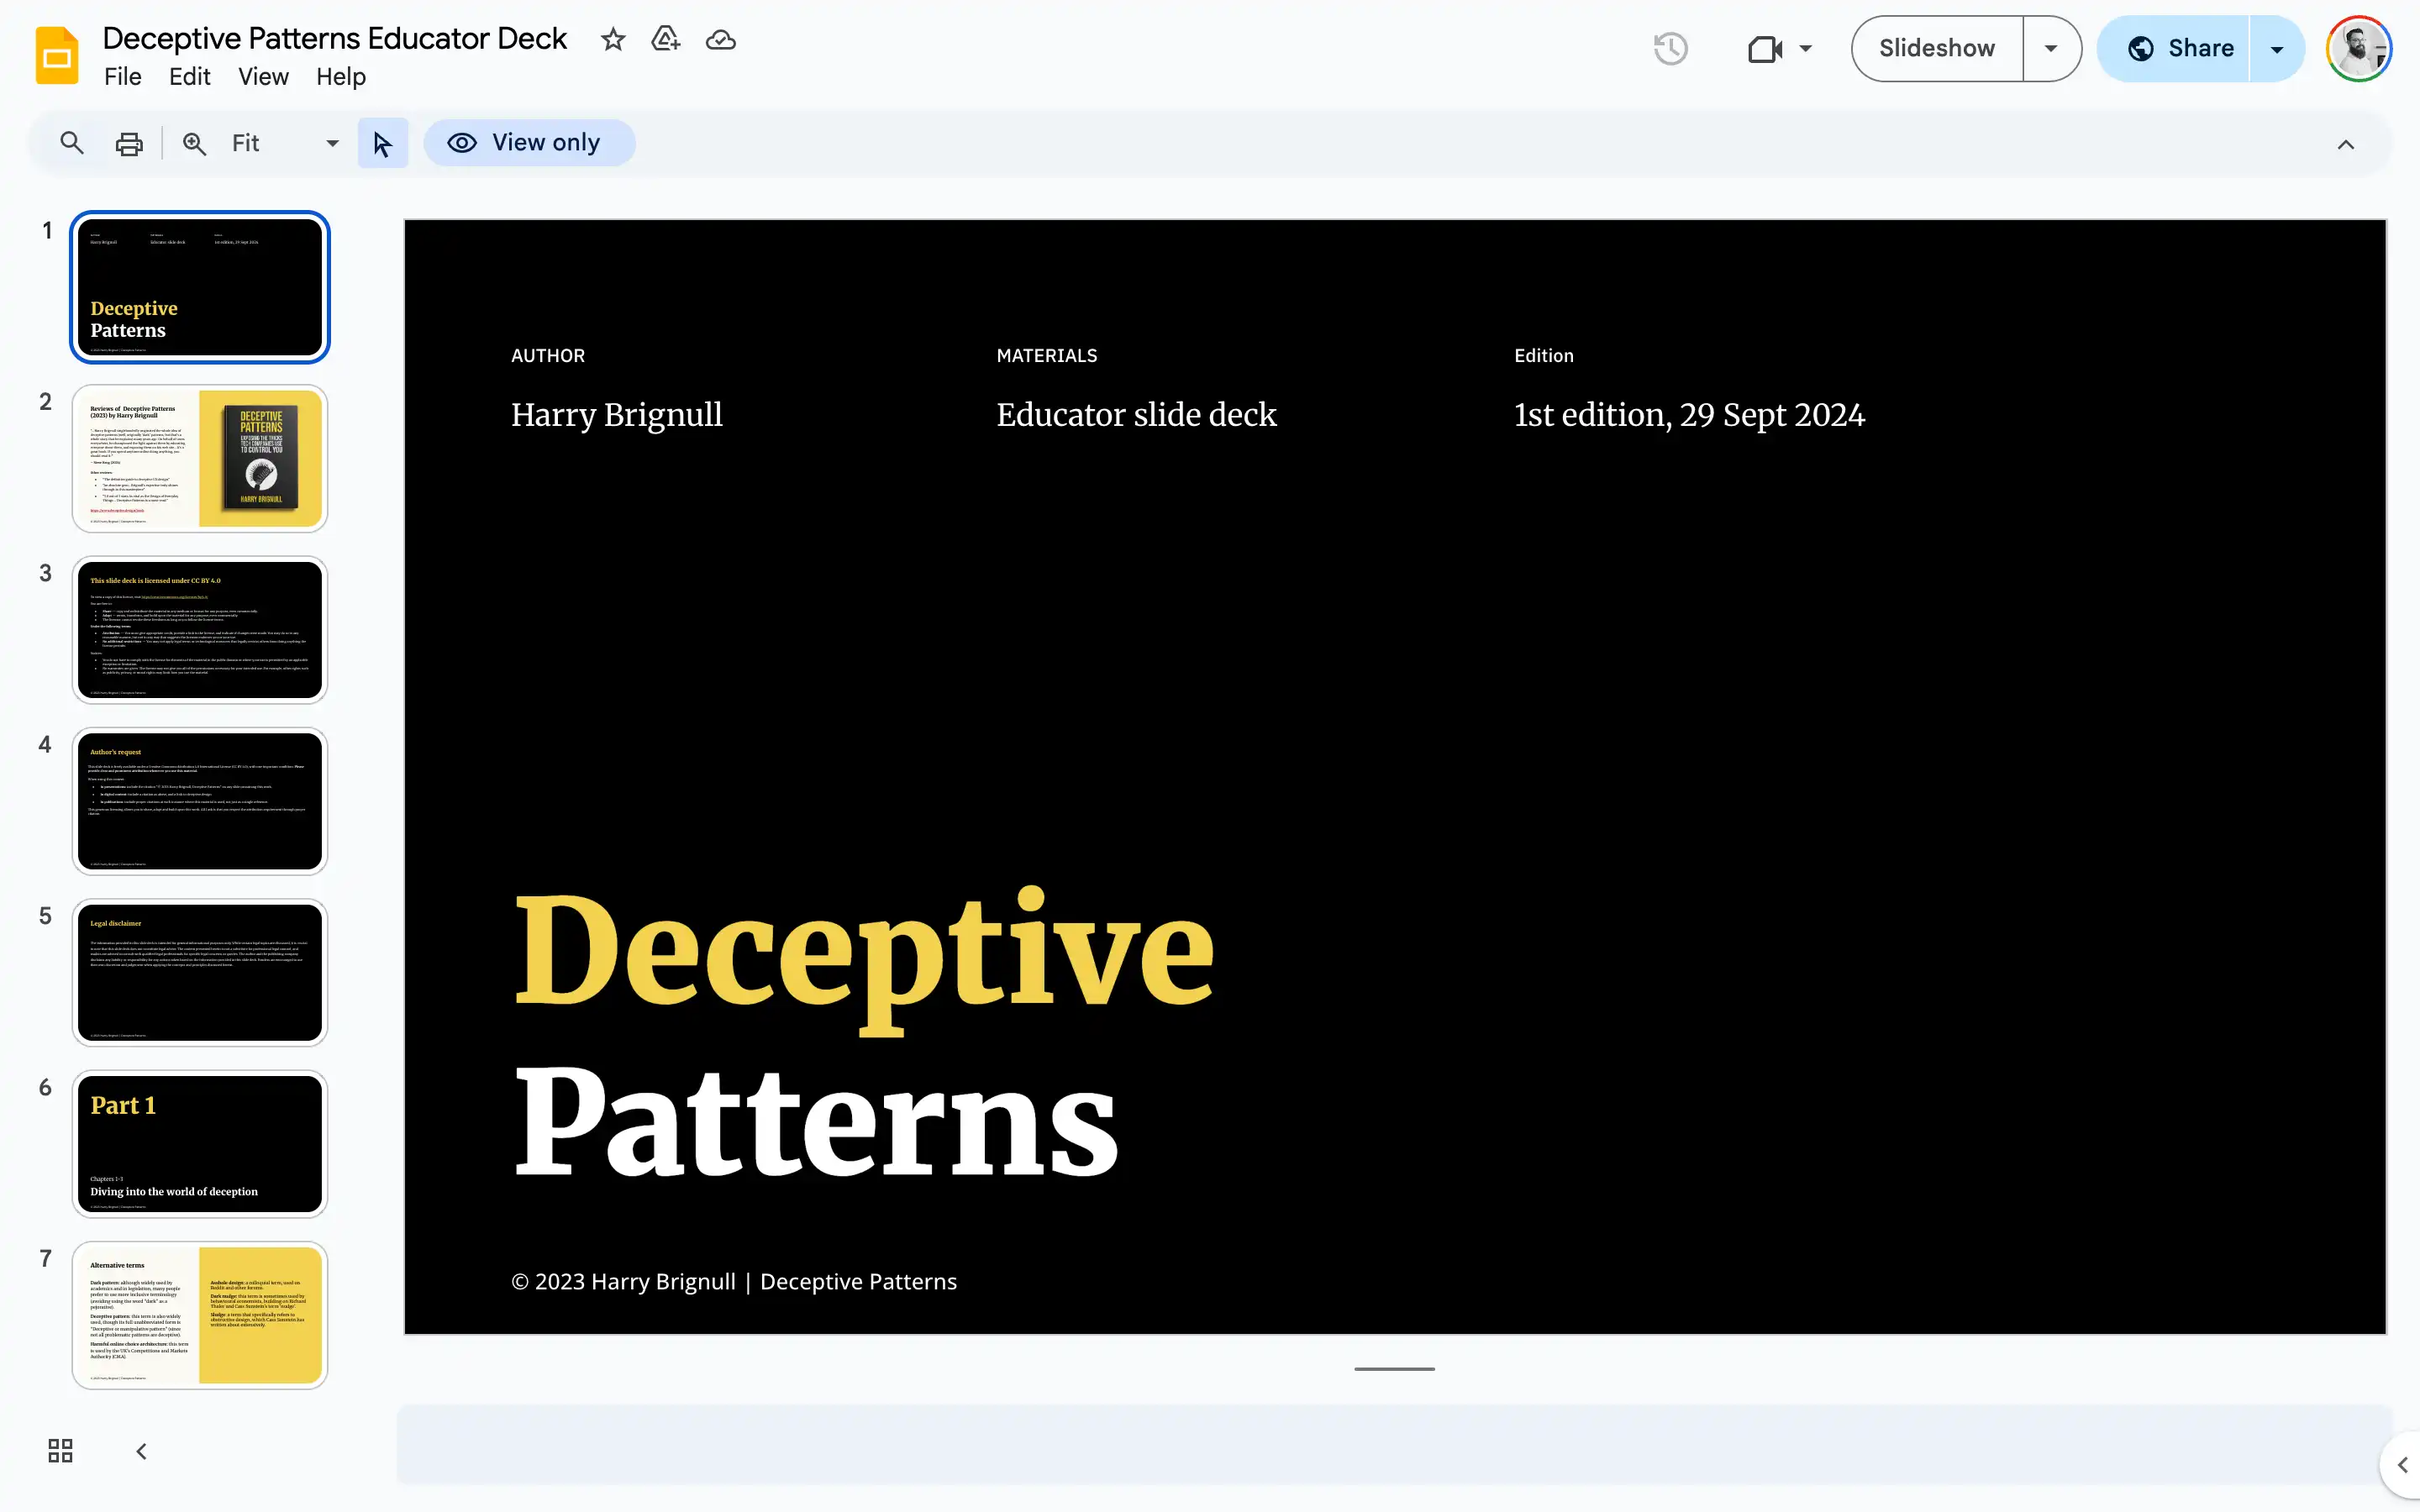This screenshot has height=1512, width=2420.
Task: Open version history clock icon
Action: [x=1670, y=48]
